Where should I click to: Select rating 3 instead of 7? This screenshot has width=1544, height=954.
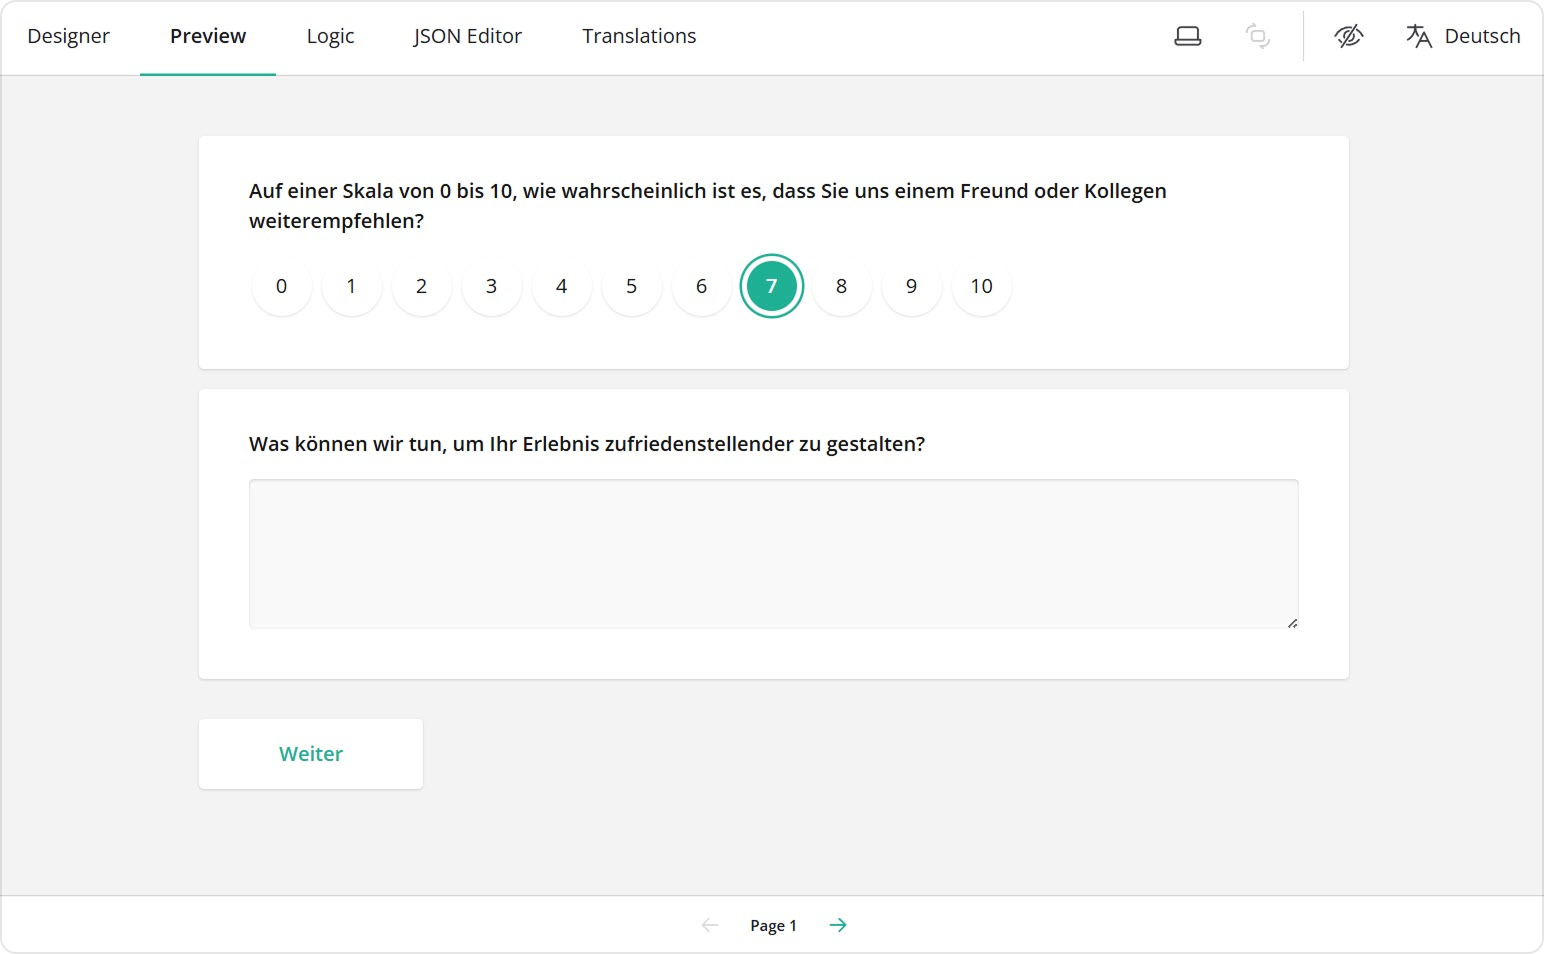click(x=491, y=286)
